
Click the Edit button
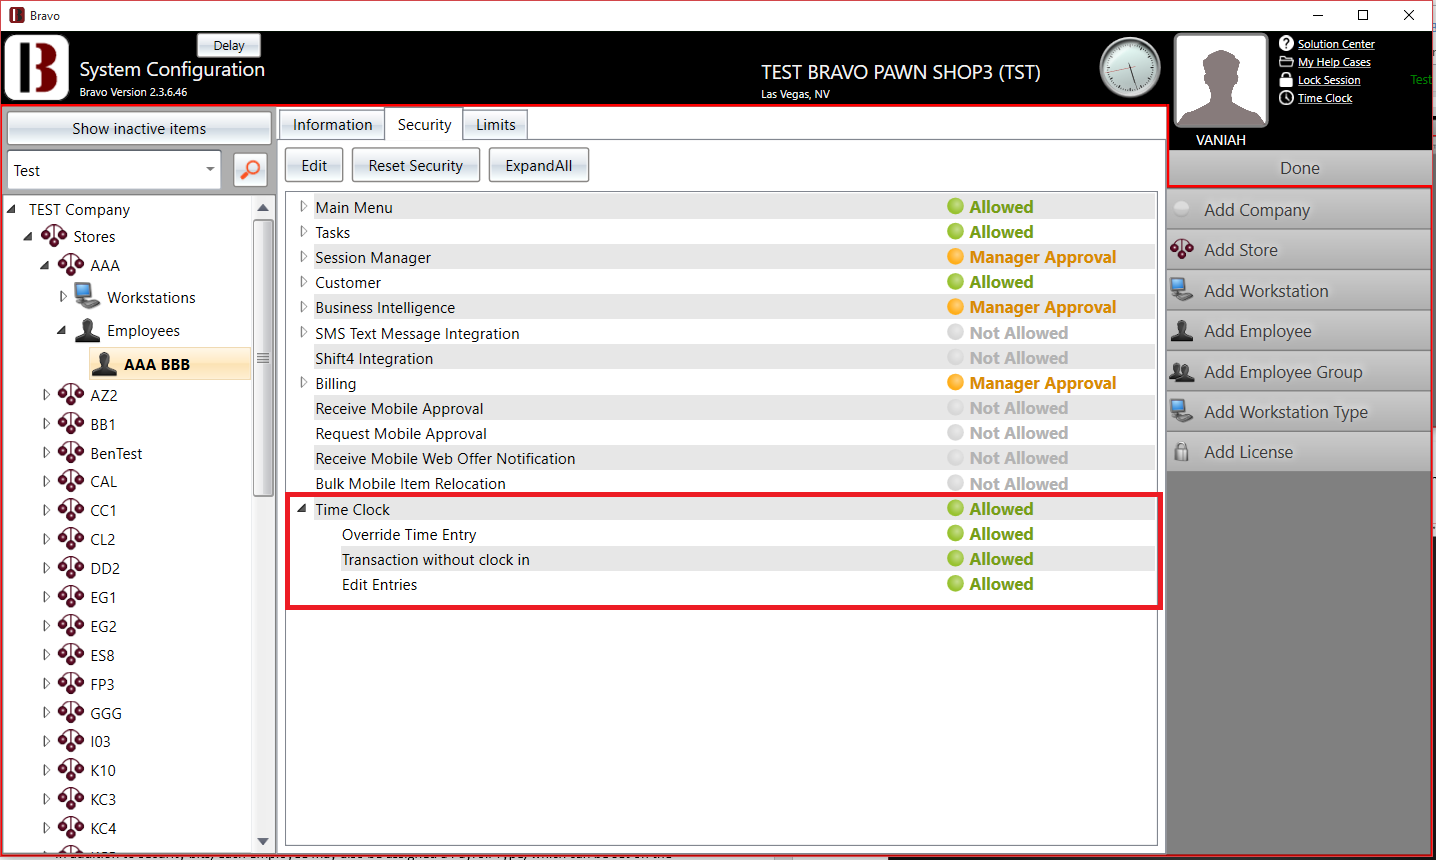pyautogui.click(x=314, y=165)
